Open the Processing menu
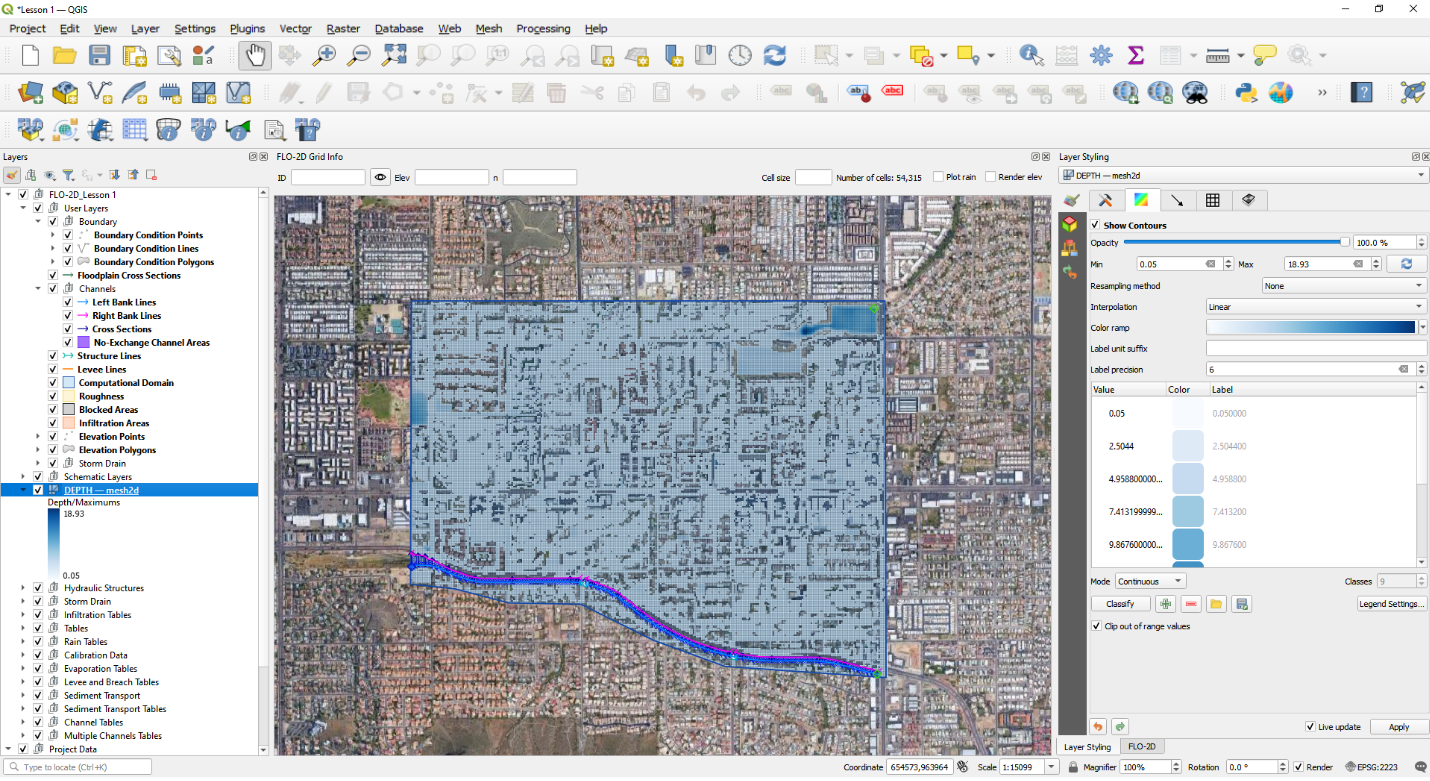This screenshot has width=1430, height=781. [543, 29]
